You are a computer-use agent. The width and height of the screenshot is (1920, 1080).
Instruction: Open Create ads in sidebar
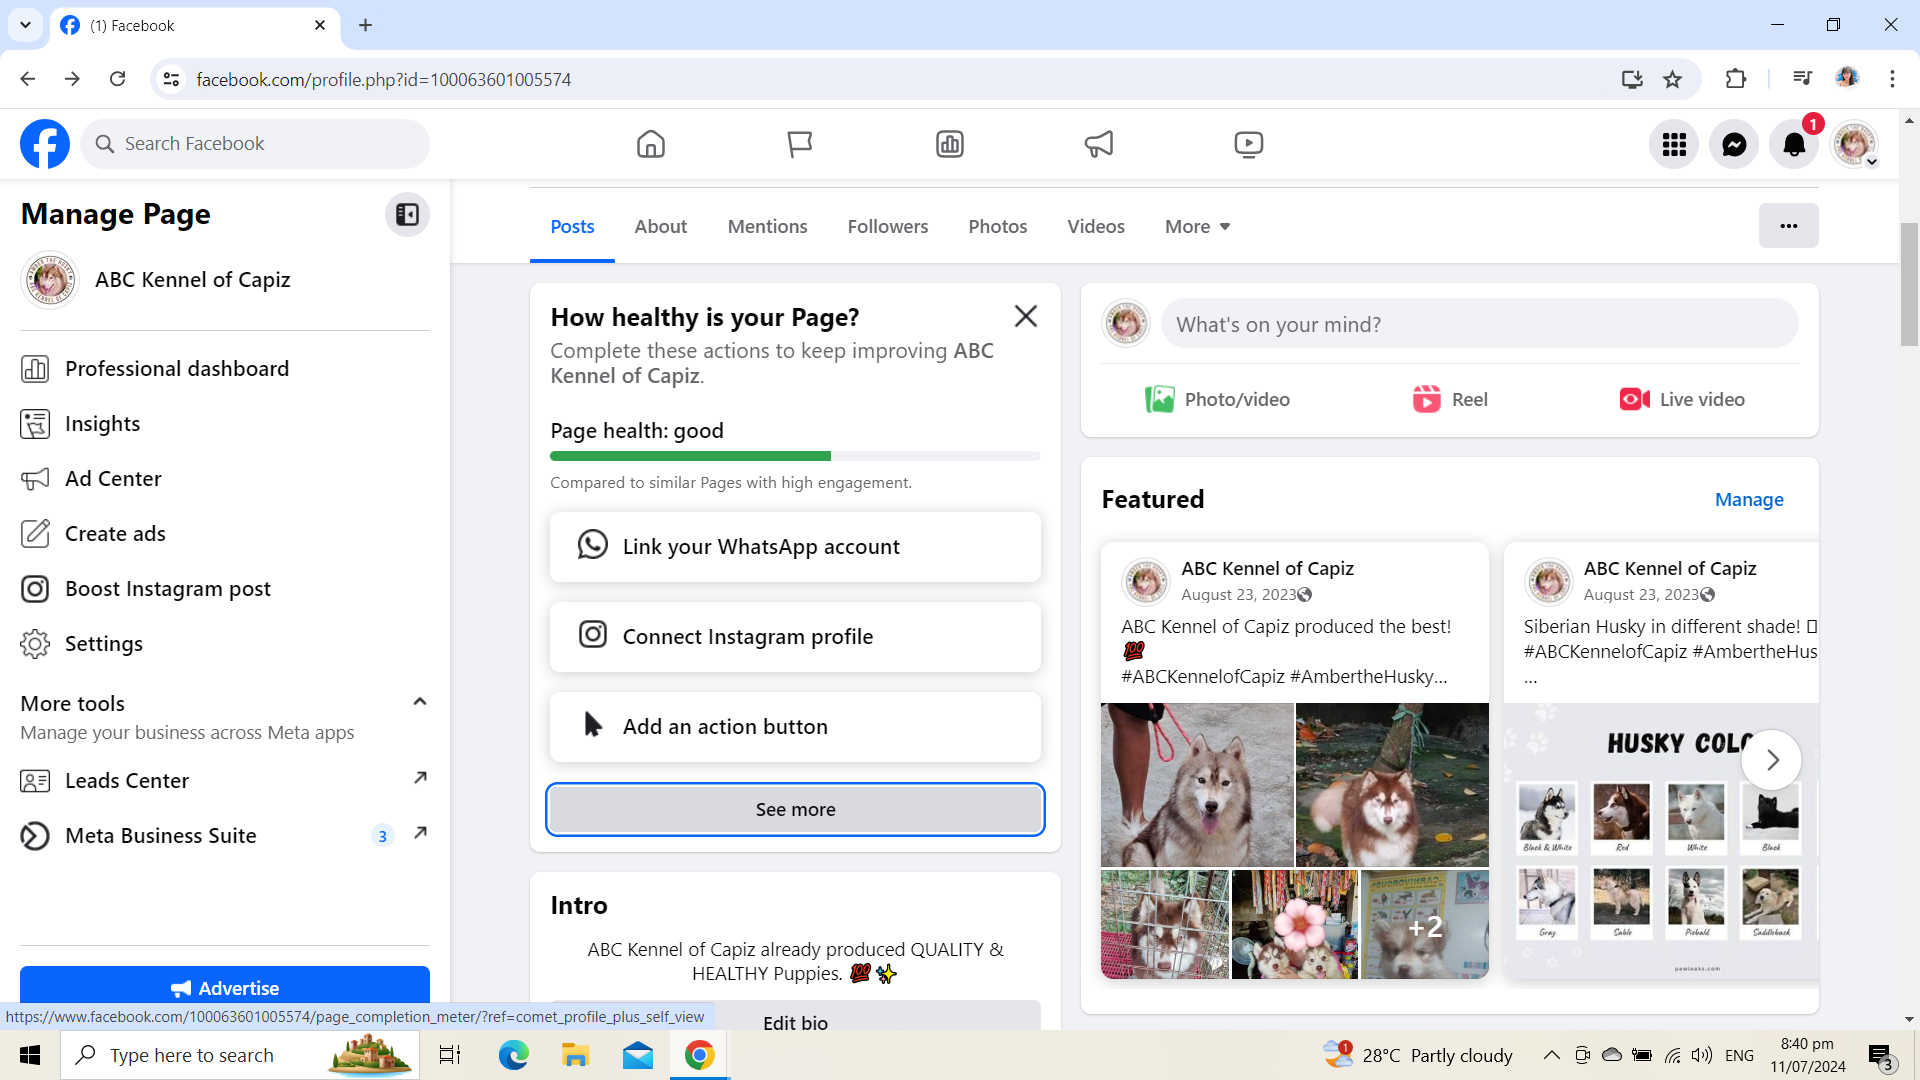click(225, 534)
